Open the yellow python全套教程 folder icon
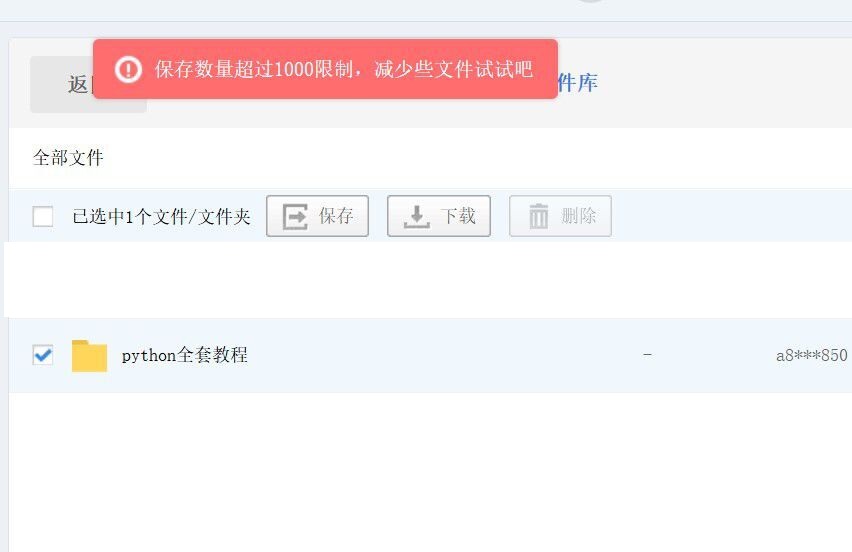852x552 pixels. tap(89, 356)
